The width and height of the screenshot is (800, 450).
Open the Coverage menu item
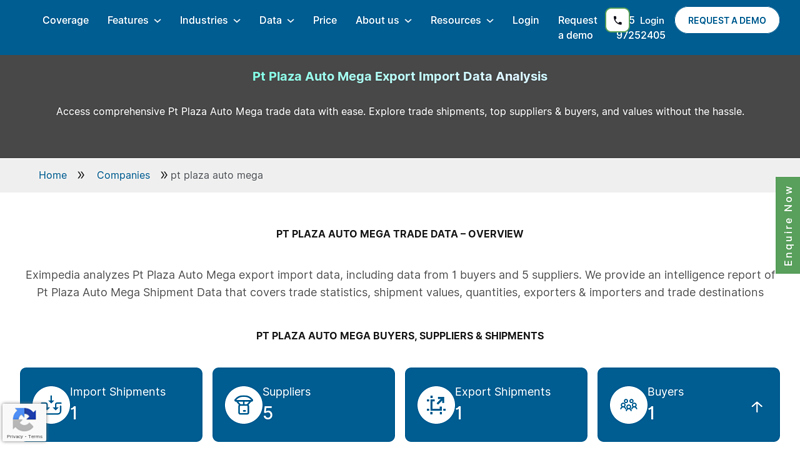click(x=65, y=20)
